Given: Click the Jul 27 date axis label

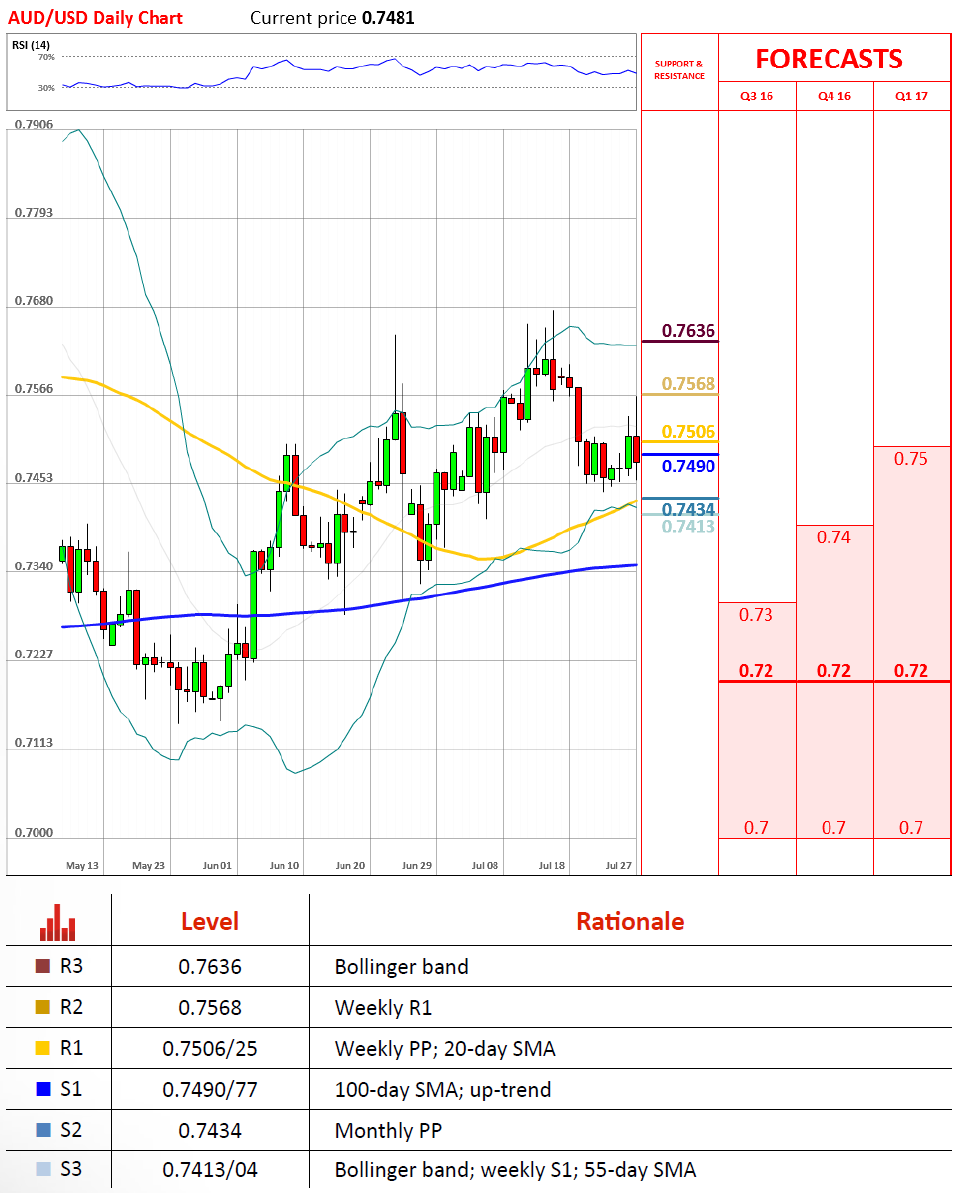Looking at the screenshot, I should point(619,866).
